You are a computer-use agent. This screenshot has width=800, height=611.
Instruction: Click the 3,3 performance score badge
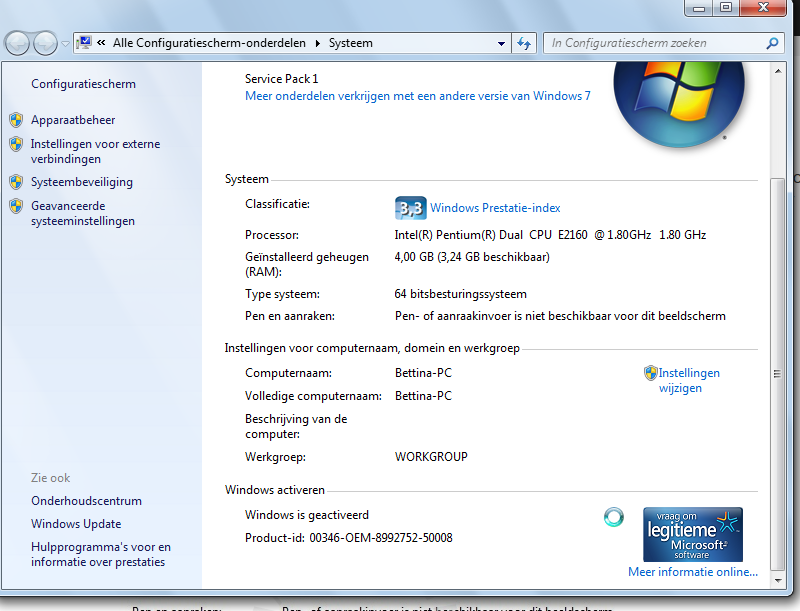411,208
